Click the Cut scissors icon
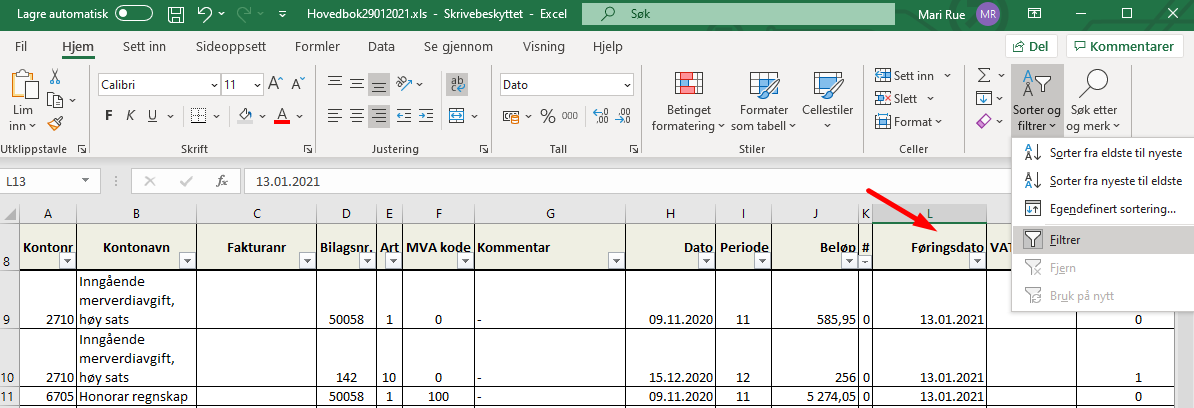1194x408 pixels. coord(55,77)
